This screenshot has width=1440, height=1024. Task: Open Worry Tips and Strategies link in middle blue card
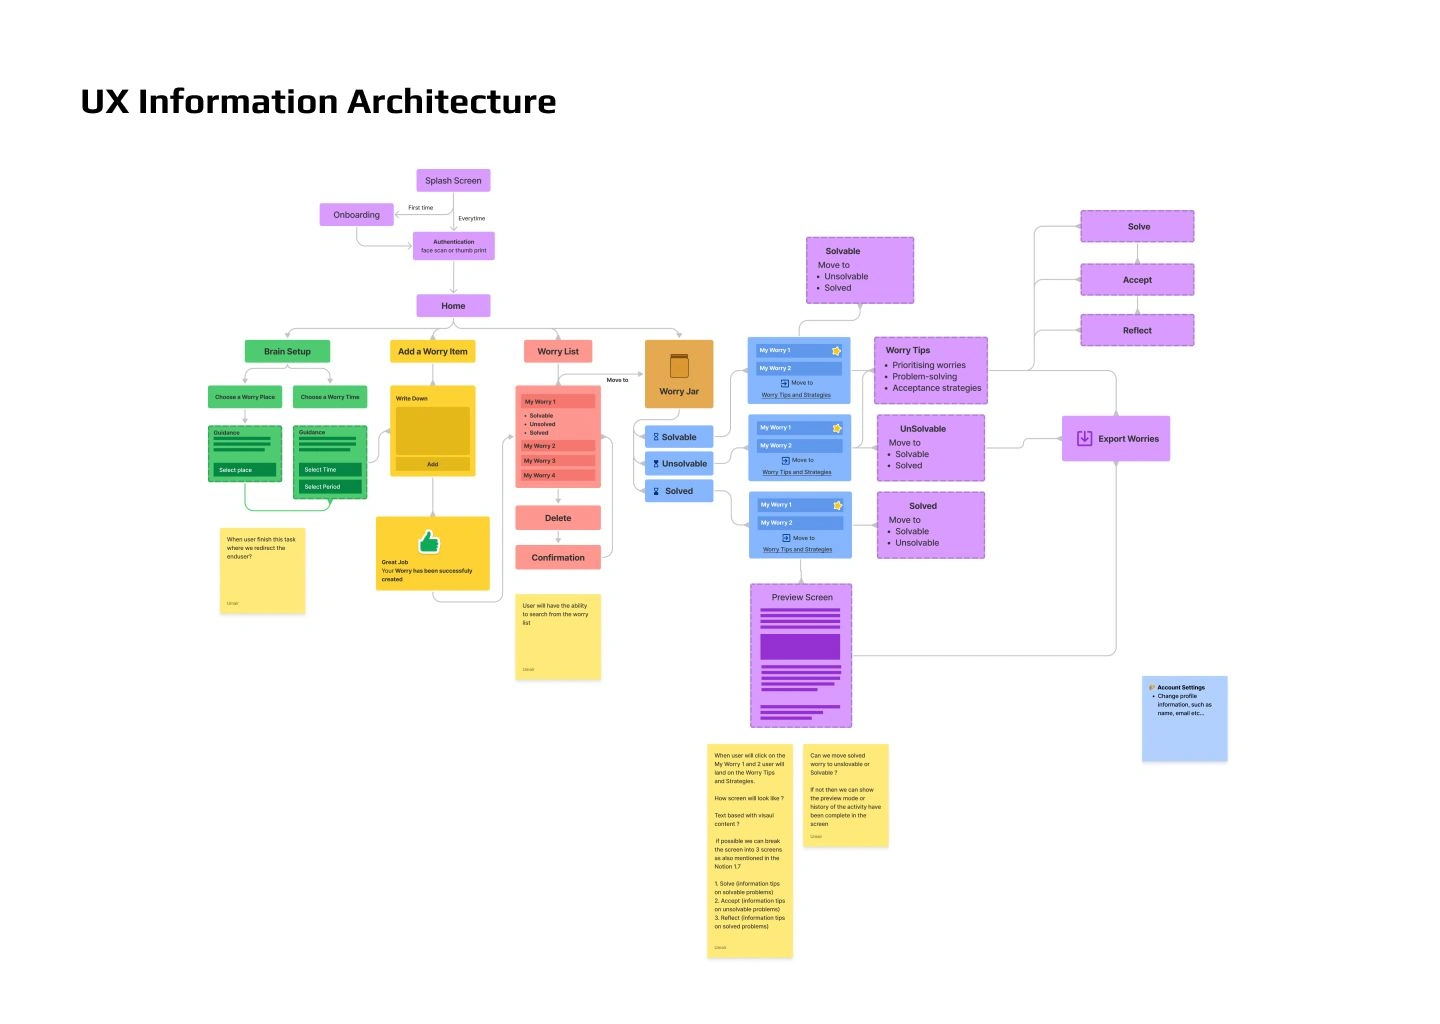(797, 473)
